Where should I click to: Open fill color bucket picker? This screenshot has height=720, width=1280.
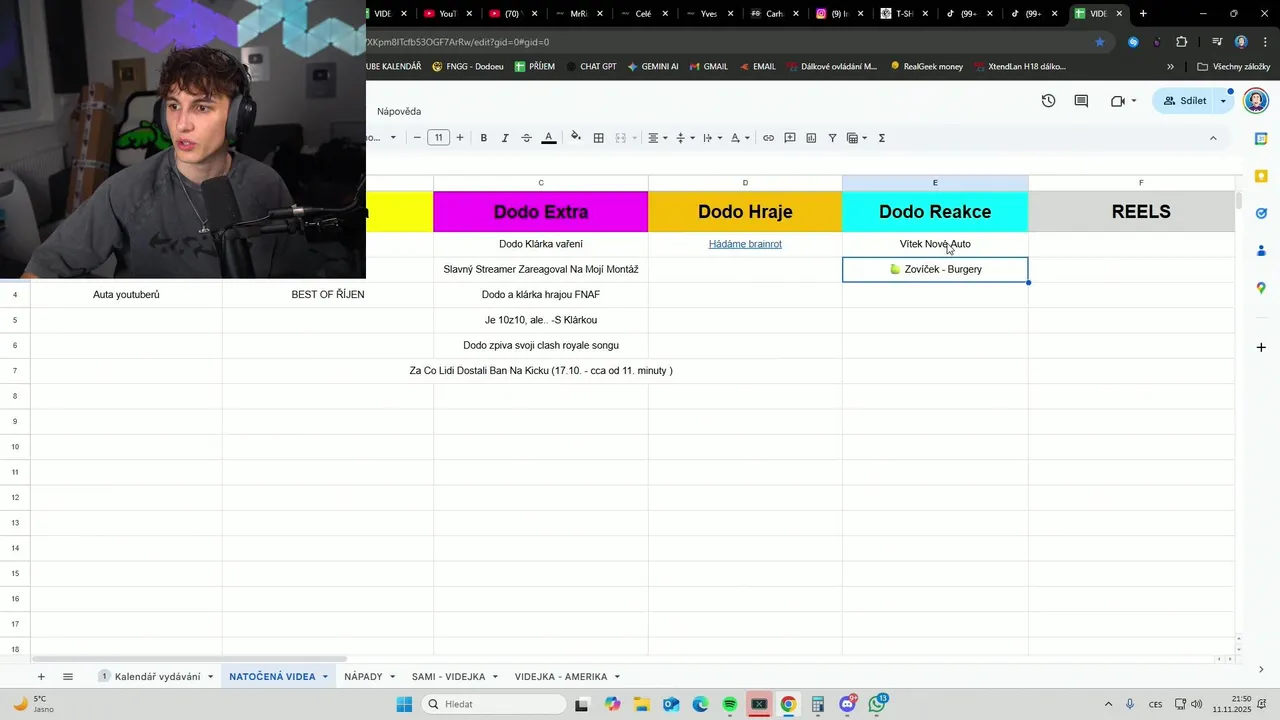tap(576, 138)
